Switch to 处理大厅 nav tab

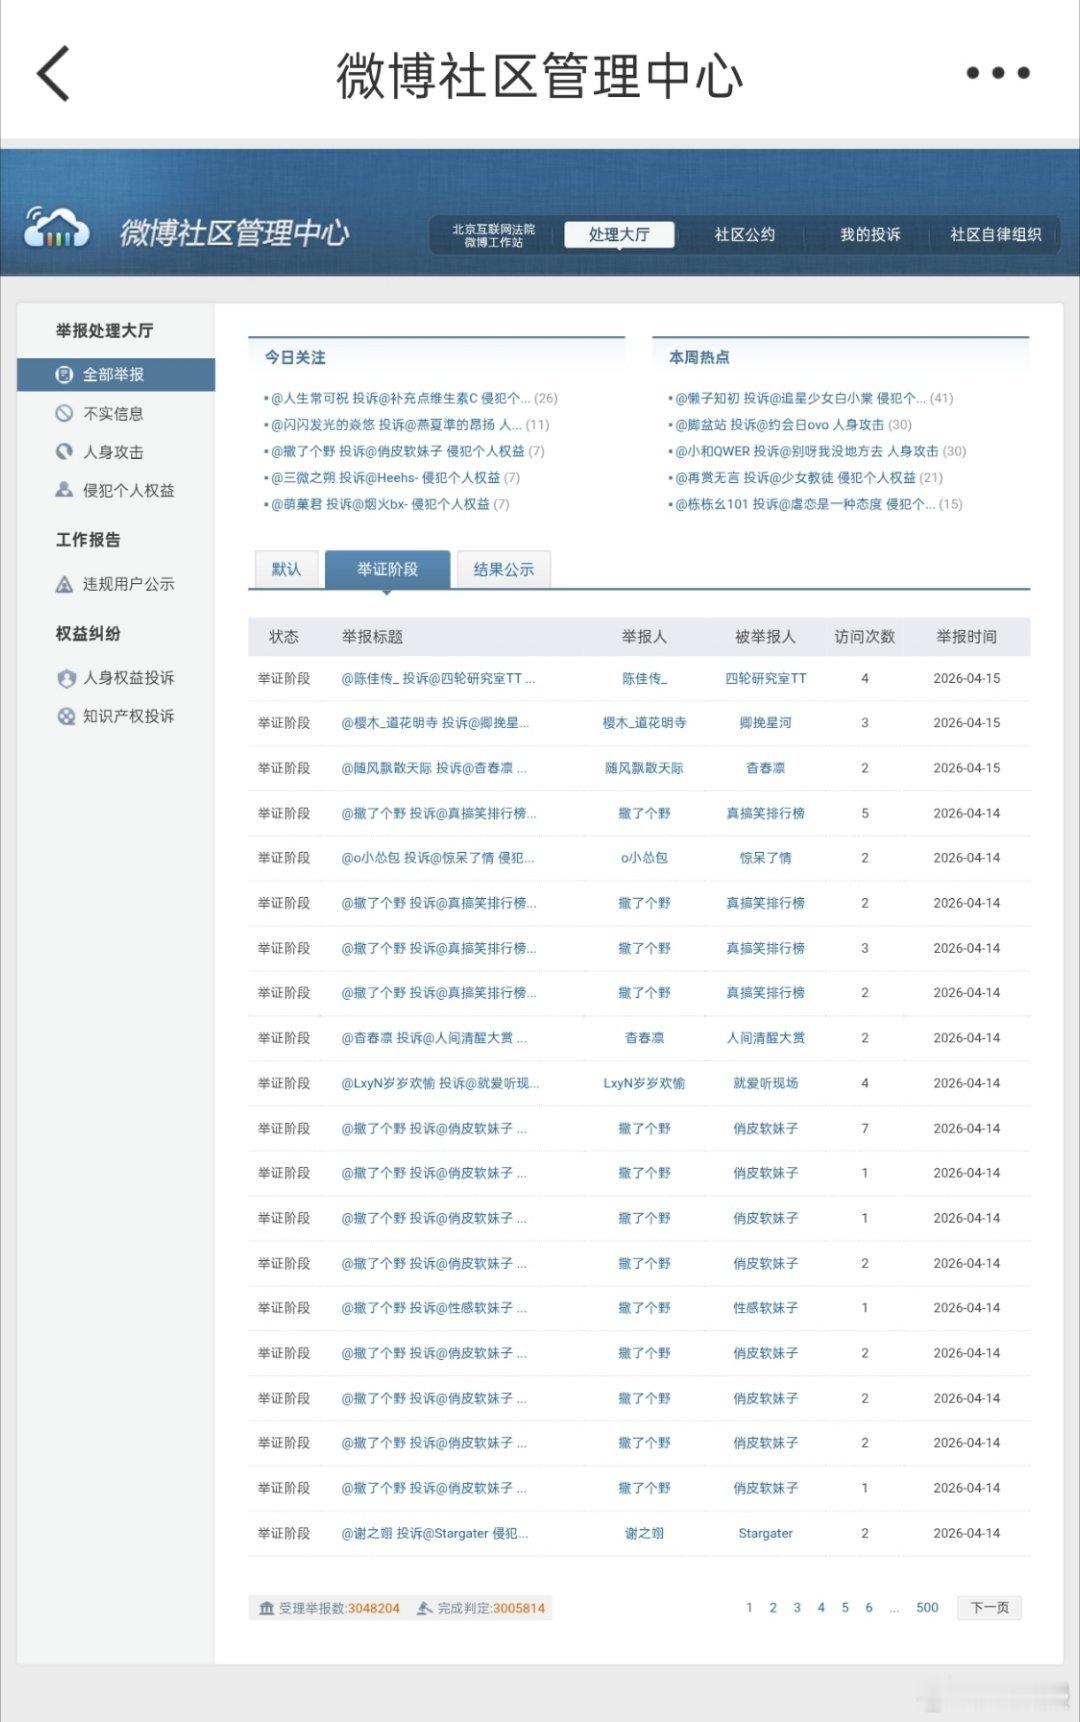coord(619,235)
